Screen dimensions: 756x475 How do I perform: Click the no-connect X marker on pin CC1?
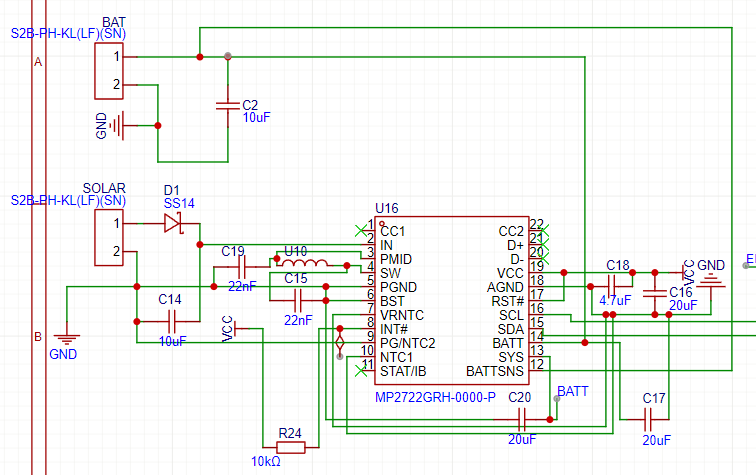point(361,231)
